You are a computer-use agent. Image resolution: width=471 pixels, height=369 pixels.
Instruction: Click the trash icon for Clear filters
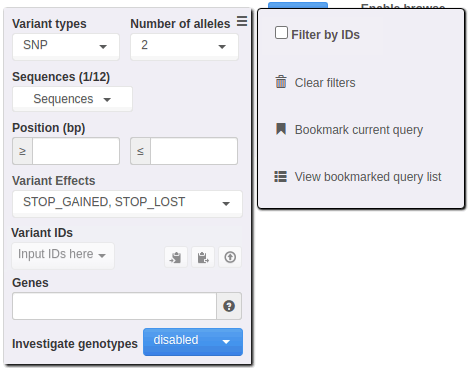[281, 82]
